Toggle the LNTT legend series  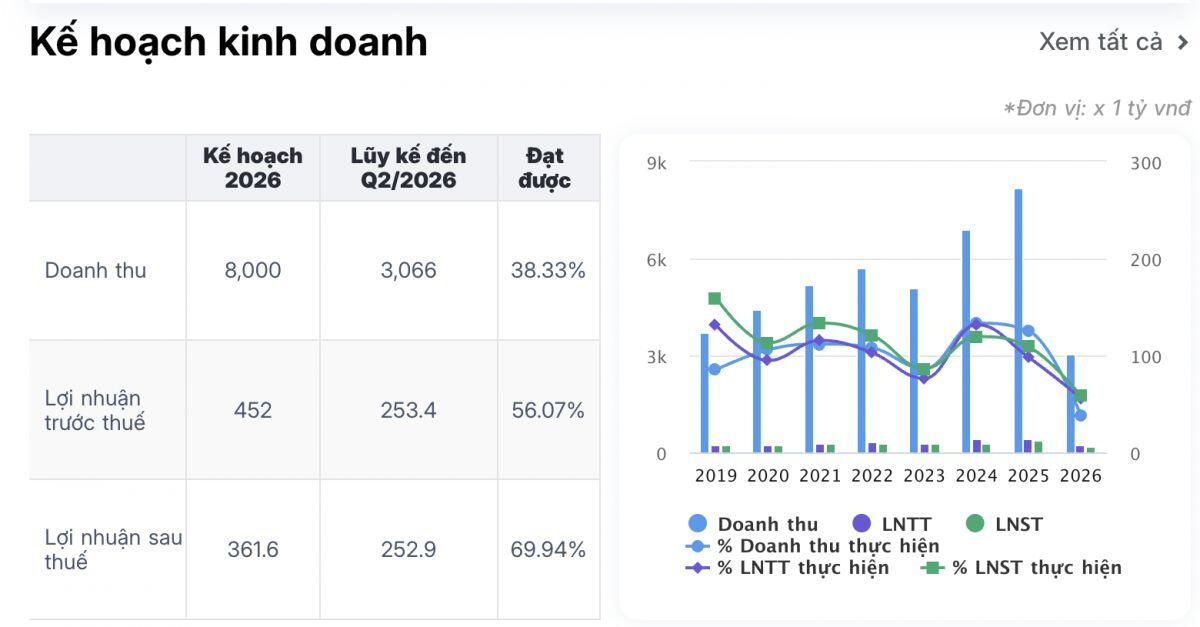tap(891, 524)
